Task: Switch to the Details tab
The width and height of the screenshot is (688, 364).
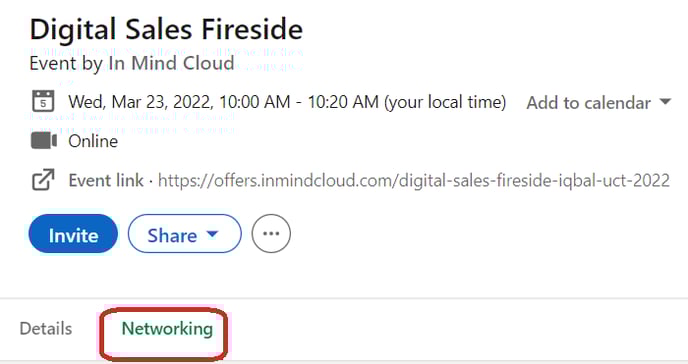Action: point(46,328)
